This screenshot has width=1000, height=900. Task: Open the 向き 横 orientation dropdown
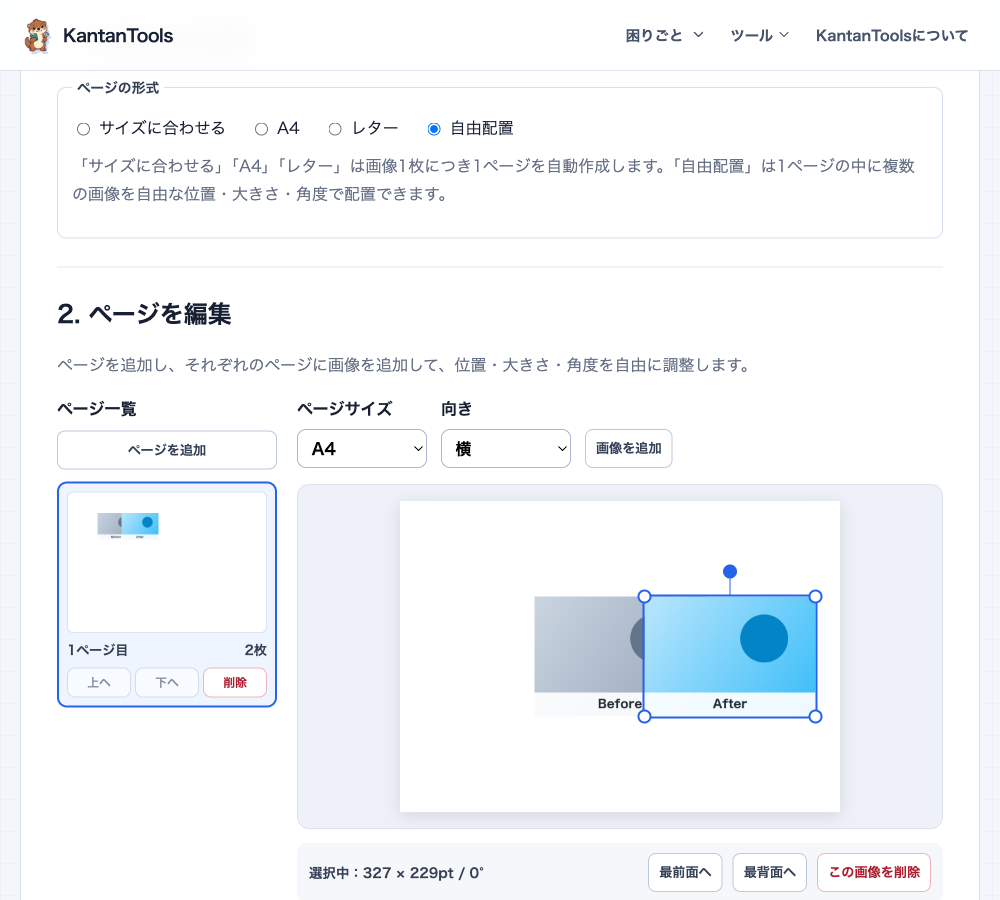coord(506,448)
